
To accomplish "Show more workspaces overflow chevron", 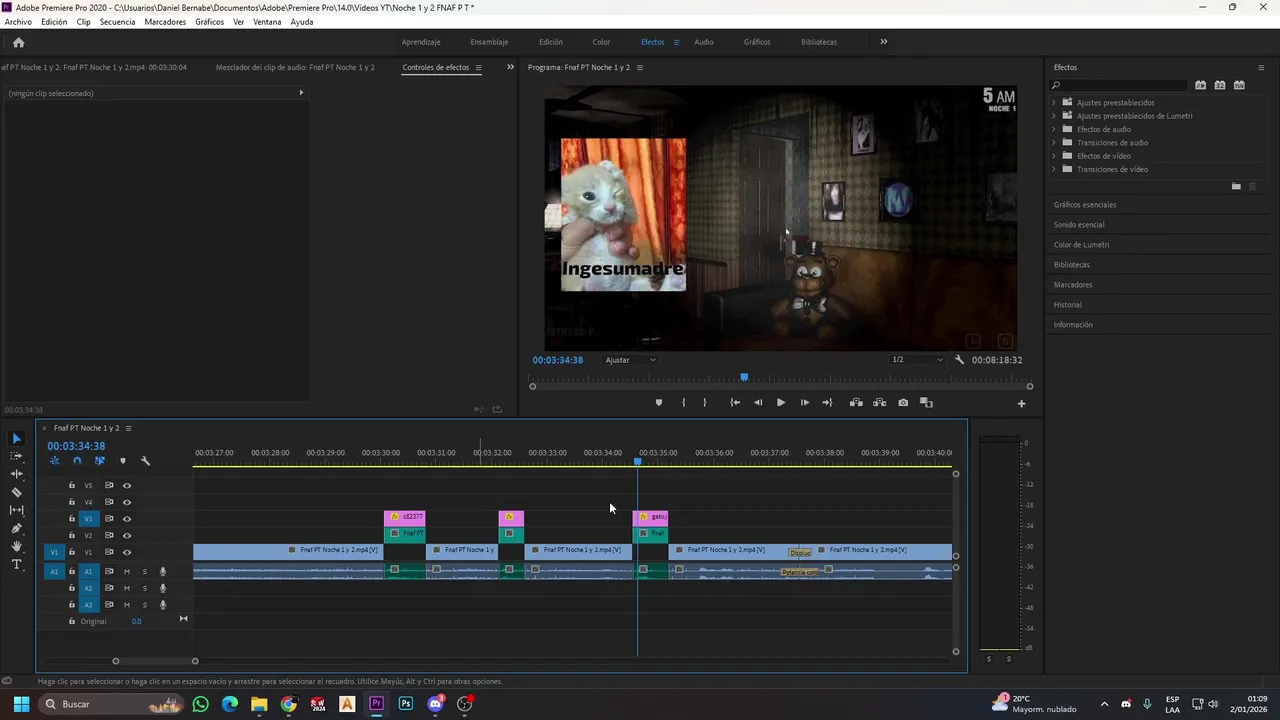I will pyautogui.click(x=884, y=42).
